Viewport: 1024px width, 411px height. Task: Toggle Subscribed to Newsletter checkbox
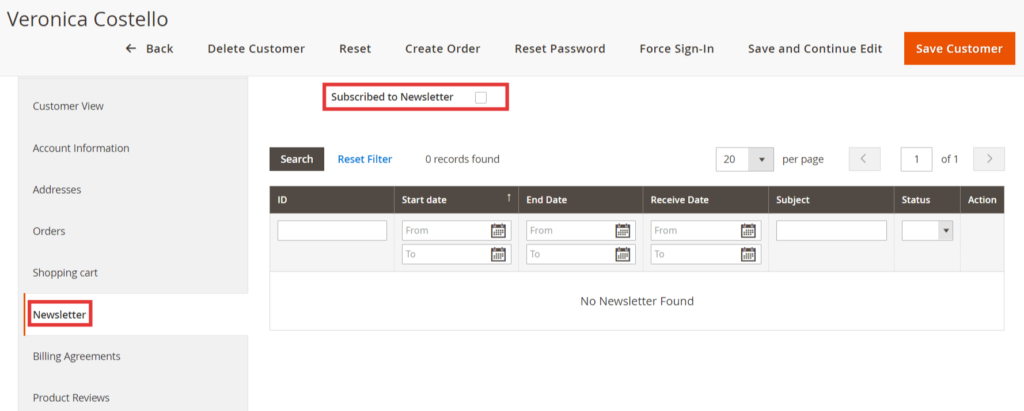(x=481, y=97)
